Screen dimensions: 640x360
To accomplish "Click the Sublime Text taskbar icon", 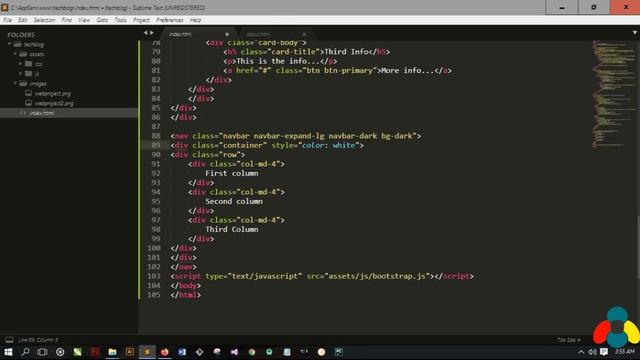I will pyautogui.click(x=147, y=352).
